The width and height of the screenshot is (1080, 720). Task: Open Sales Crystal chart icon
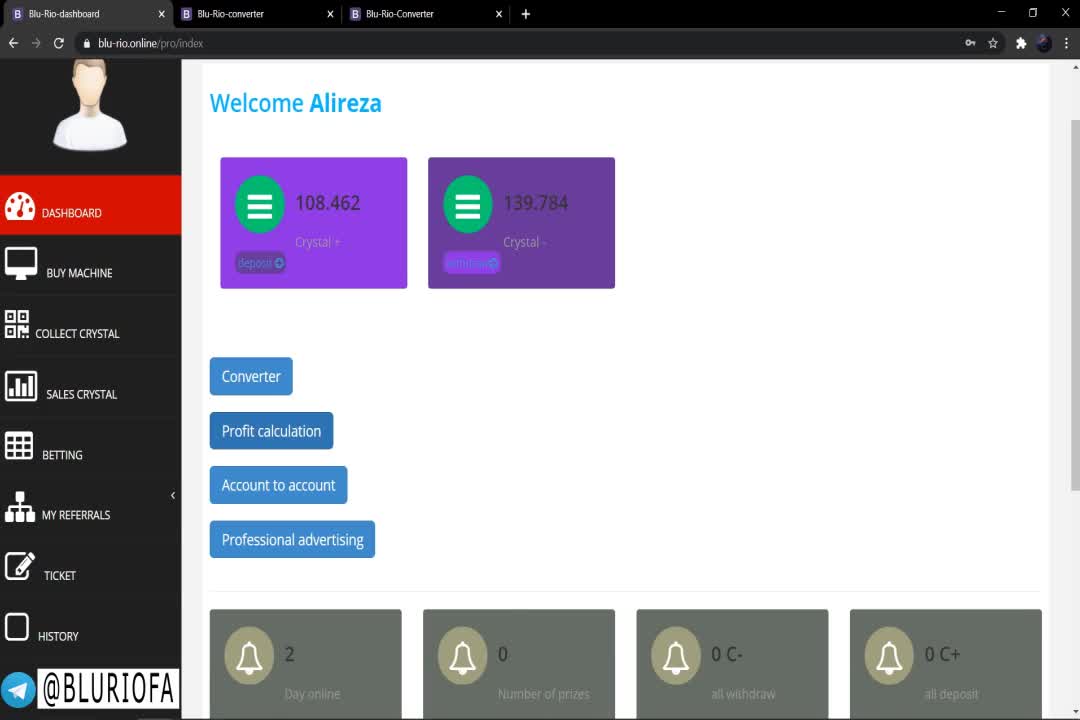pyautogui.click(x=21, y=386)
